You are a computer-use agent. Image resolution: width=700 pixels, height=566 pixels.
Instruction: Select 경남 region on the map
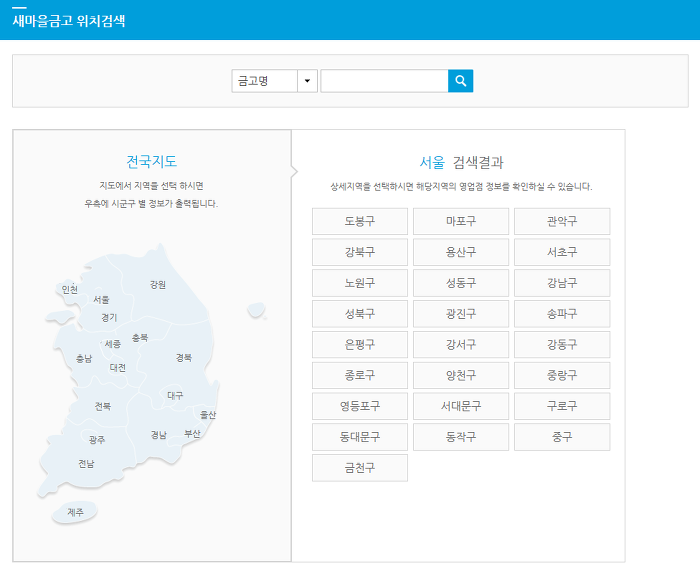pyautogui.click(x=158, y=435)
